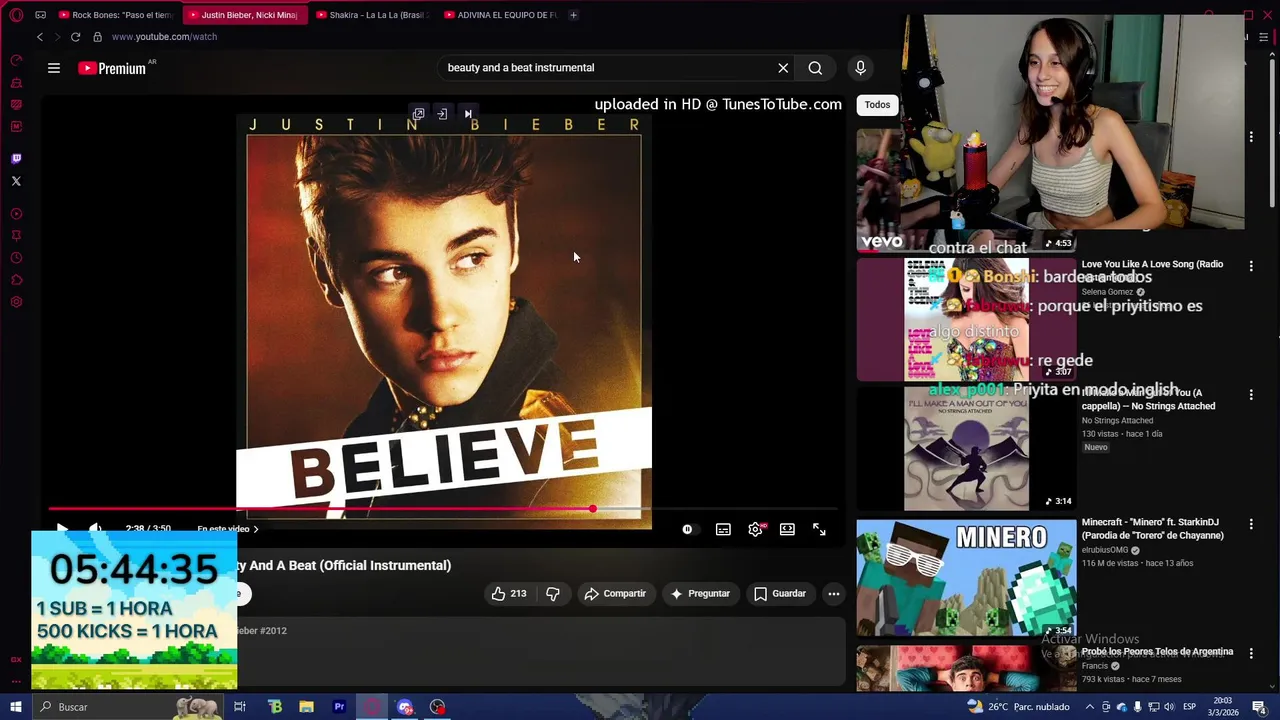This screenshot has width=1280, height=720.
Task: Start voice search with the microphone
Action: pyautogui.click(x=860, y=68)
